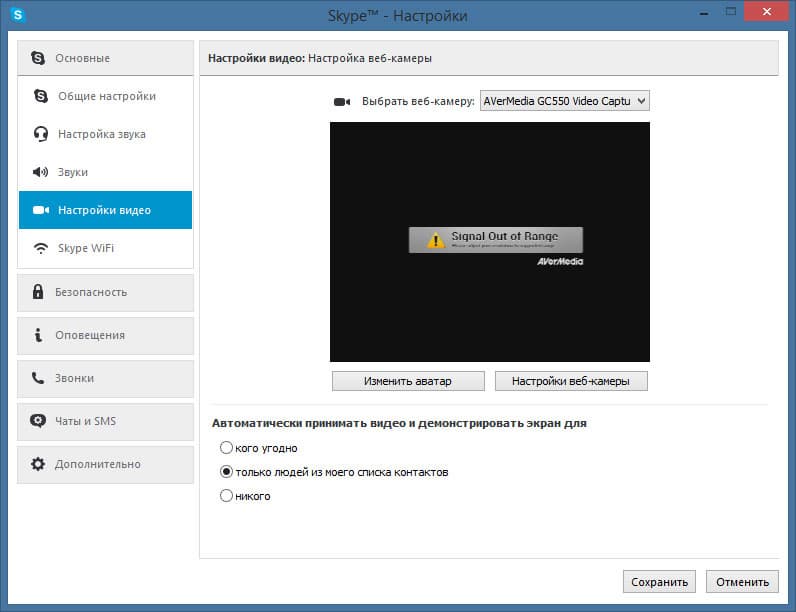Image resolution: width=796 pixels, height=612 pixels.
Task: Click the 'Автоматически принимать видео' heading
Action: (x=399, y=423)
